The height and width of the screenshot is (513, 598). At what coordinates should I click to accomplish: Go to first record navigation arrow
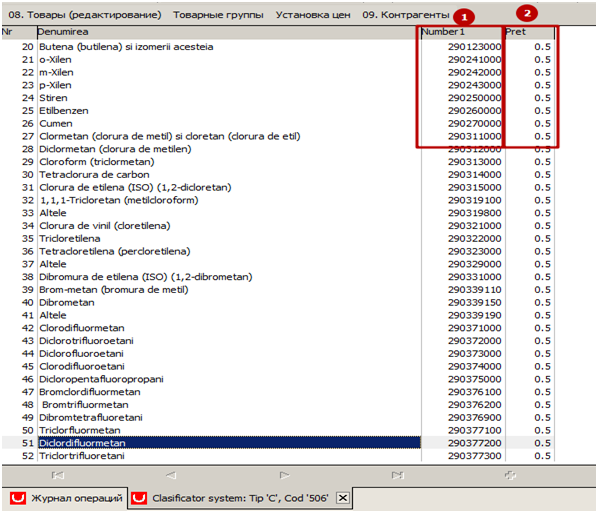[58, 475]
